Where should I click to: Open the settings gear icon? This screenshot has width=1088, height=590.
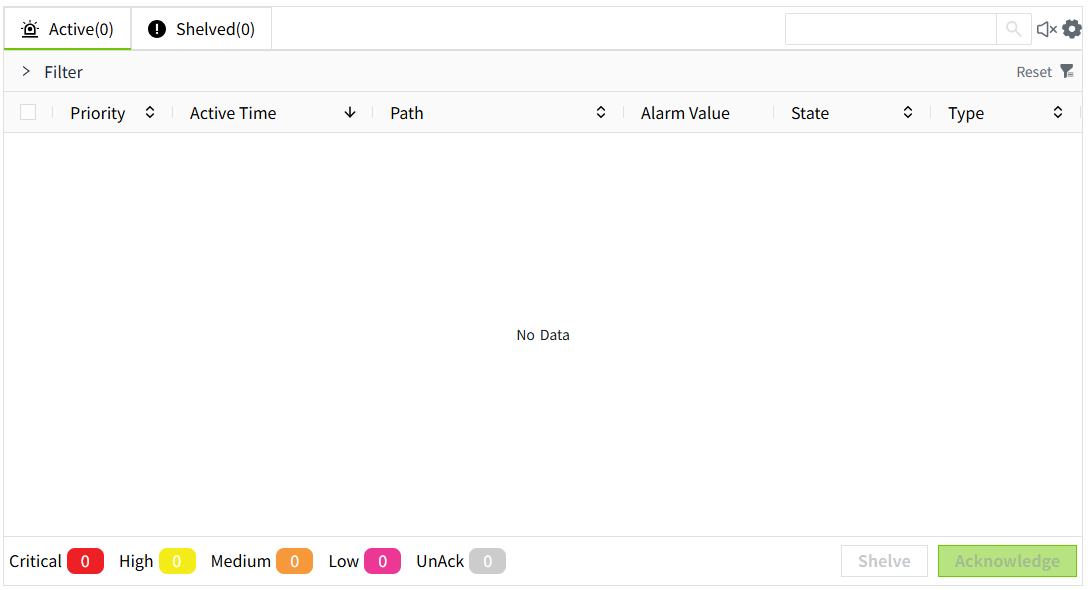coord(1072,29)
